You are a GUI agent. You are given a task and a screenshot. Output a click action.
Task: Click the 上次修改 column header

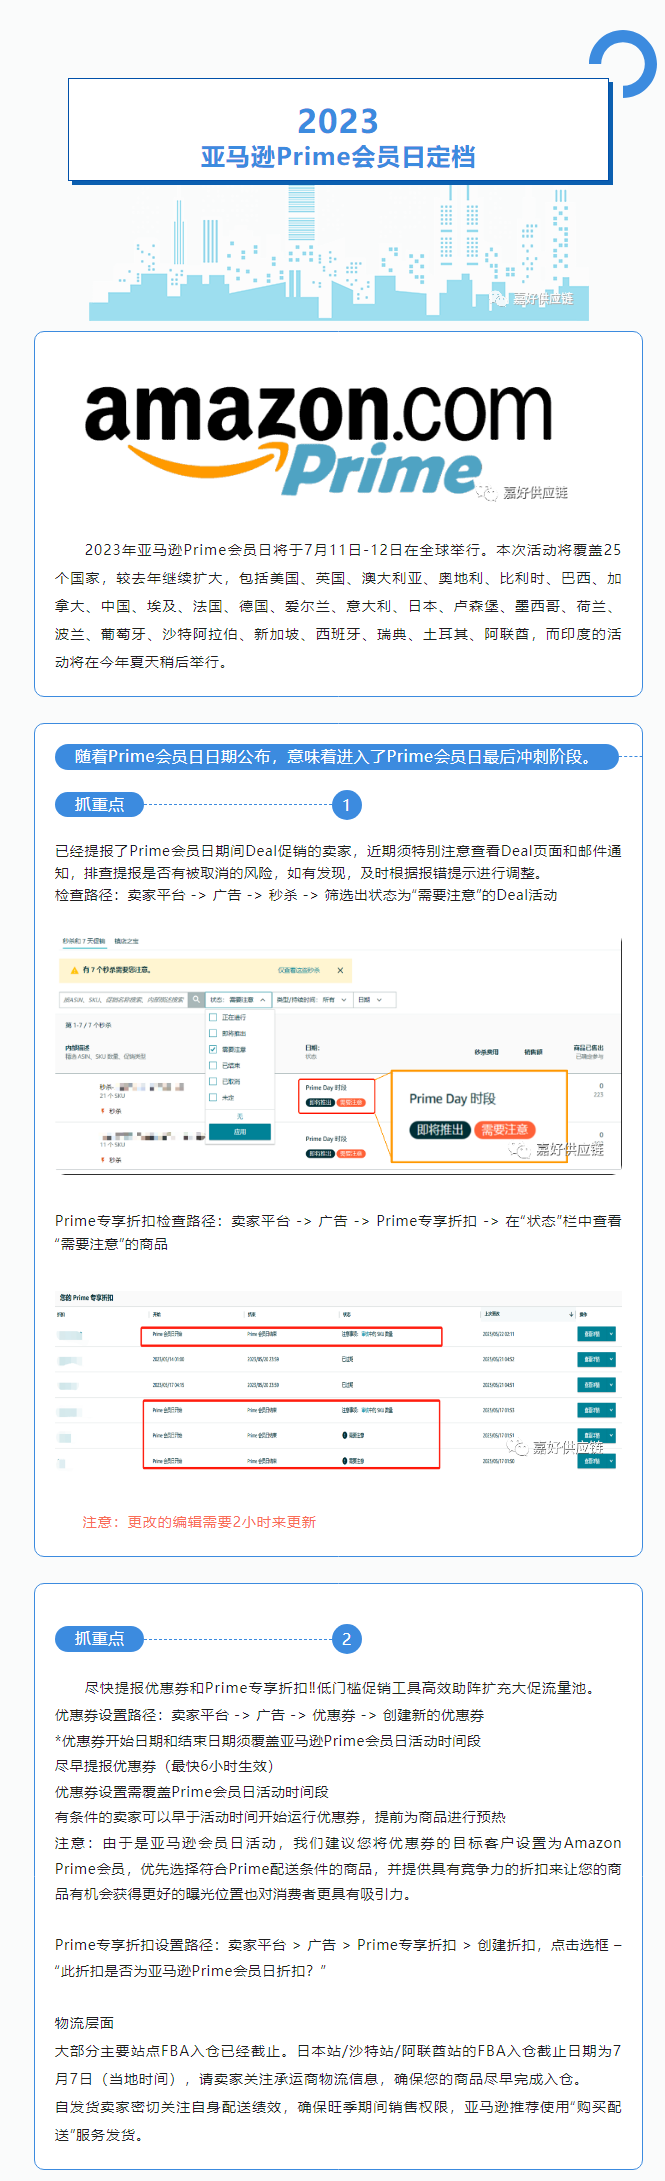click(491, 1314)
